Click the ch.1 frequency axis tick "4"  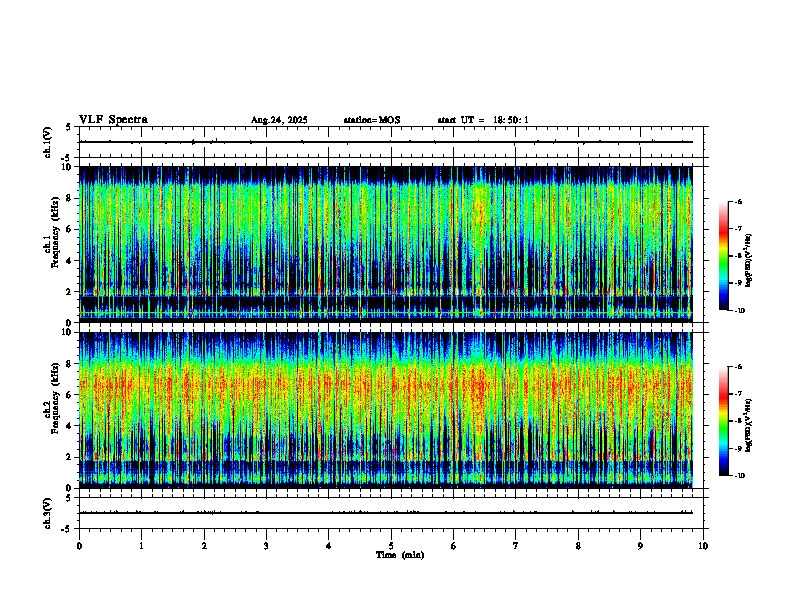point(70,261)
